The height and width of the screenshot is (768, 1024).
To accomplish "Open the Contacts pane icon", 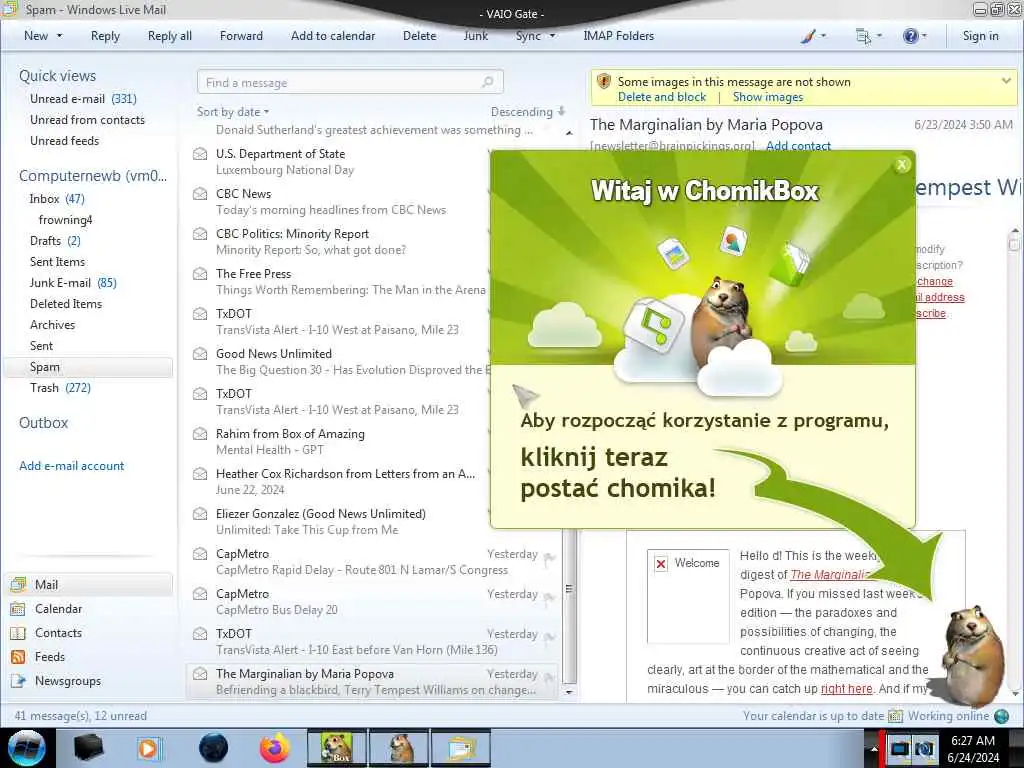I will (x=18, y=633).
